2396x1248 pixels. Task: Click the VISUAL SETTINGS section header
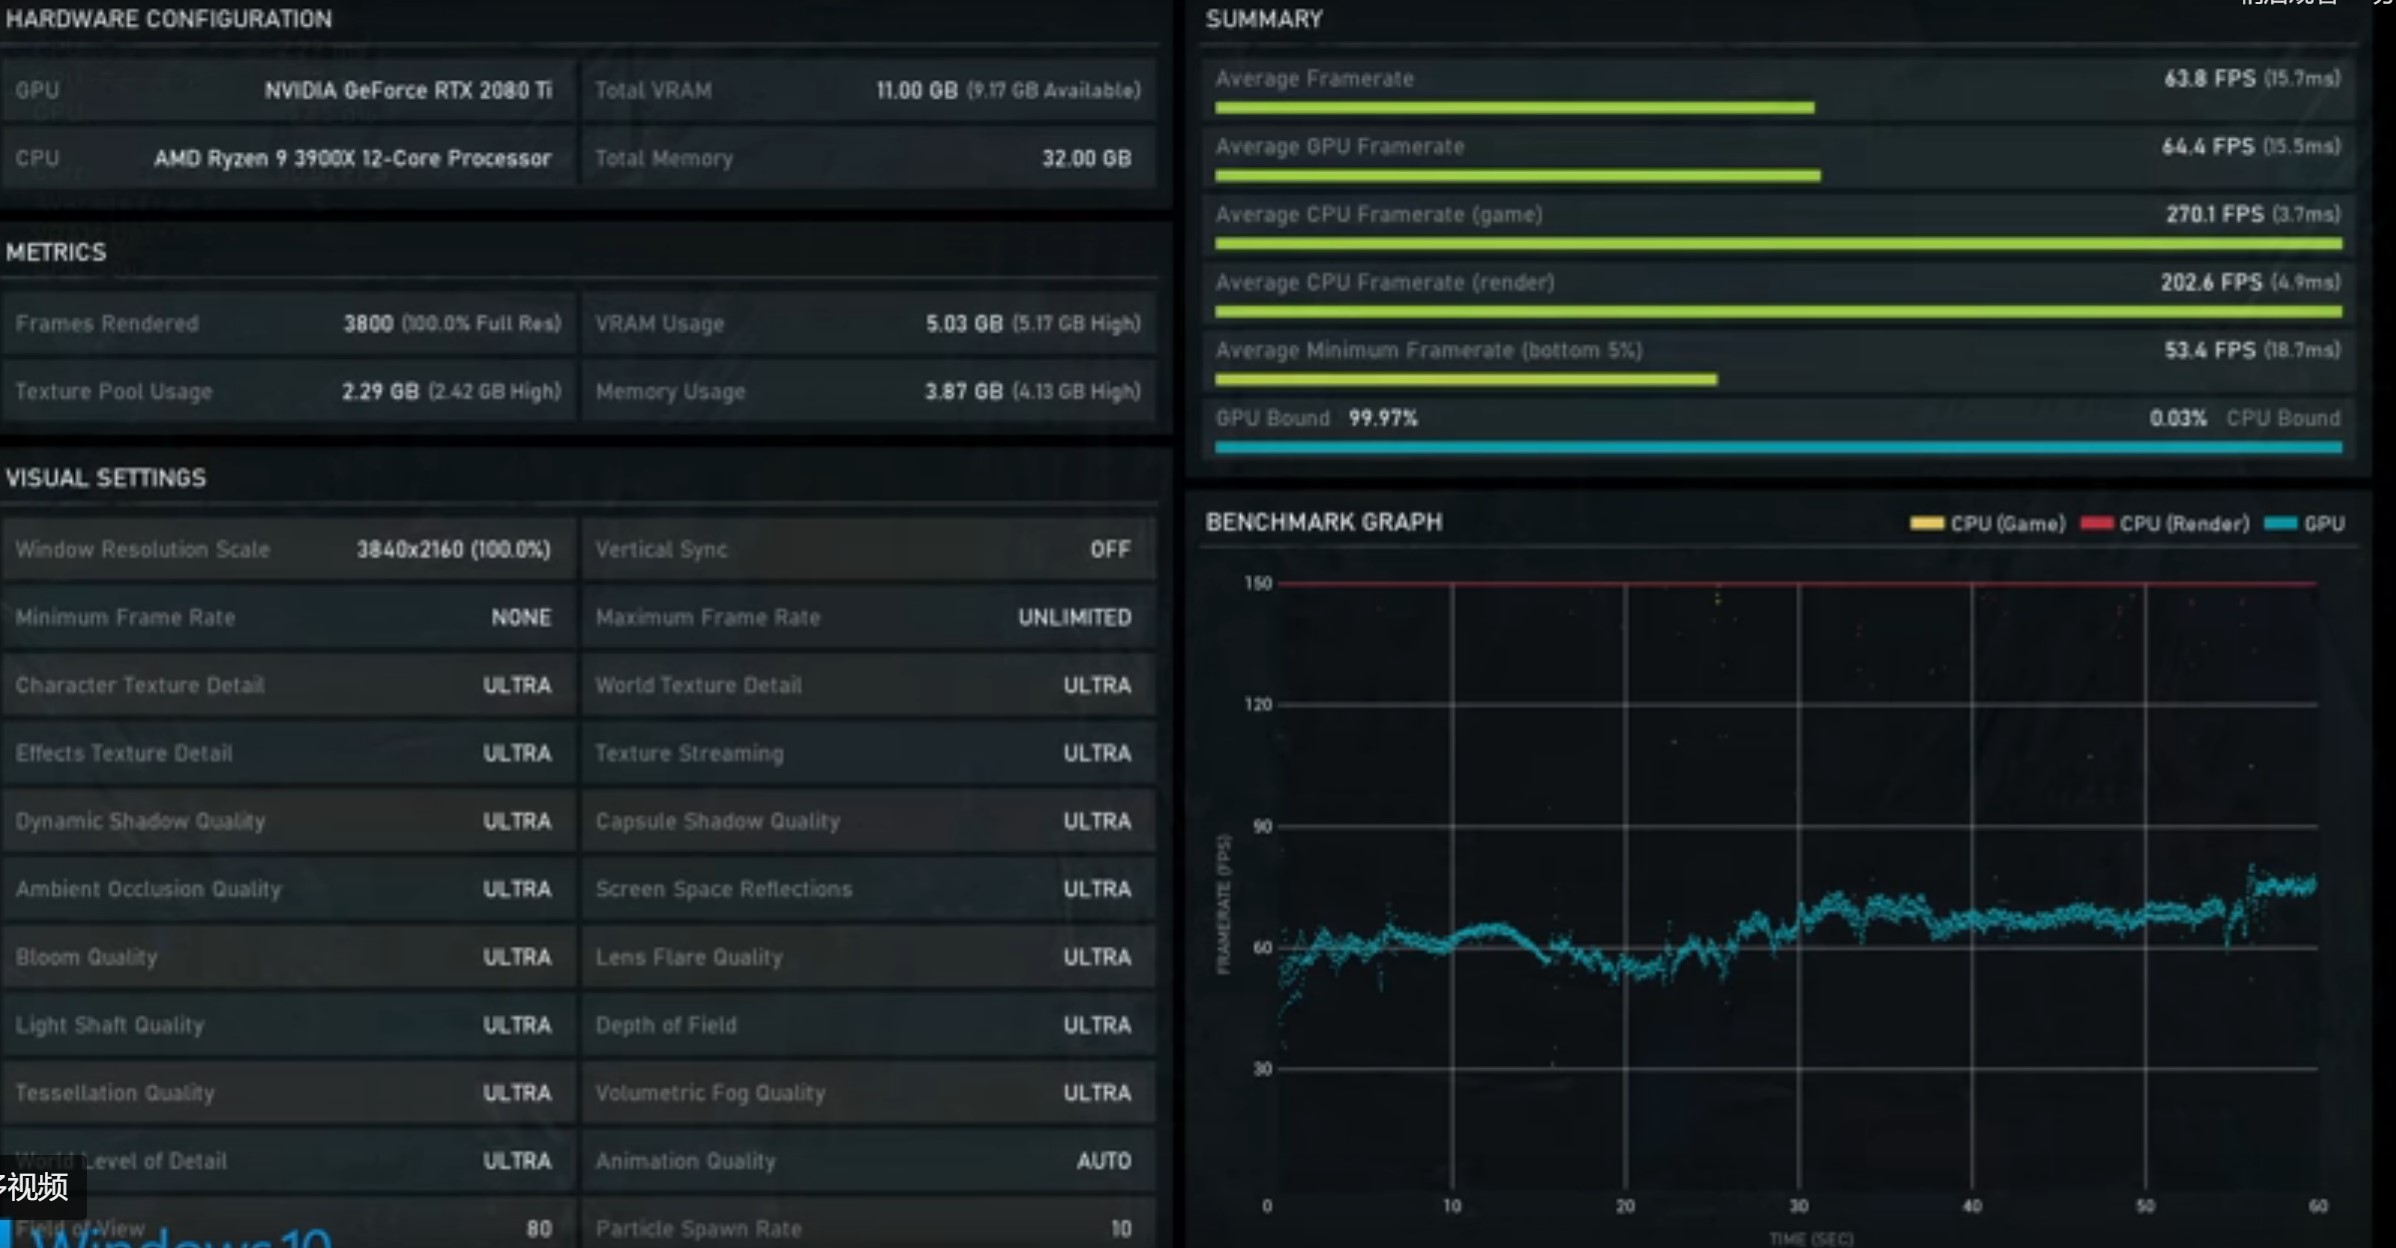pos(106,478)
